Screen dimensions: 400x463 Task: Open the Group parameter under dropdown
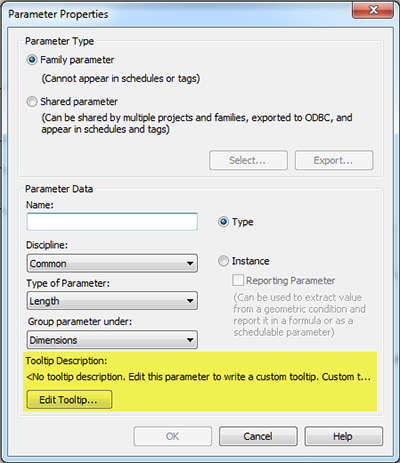coord(112,340)
